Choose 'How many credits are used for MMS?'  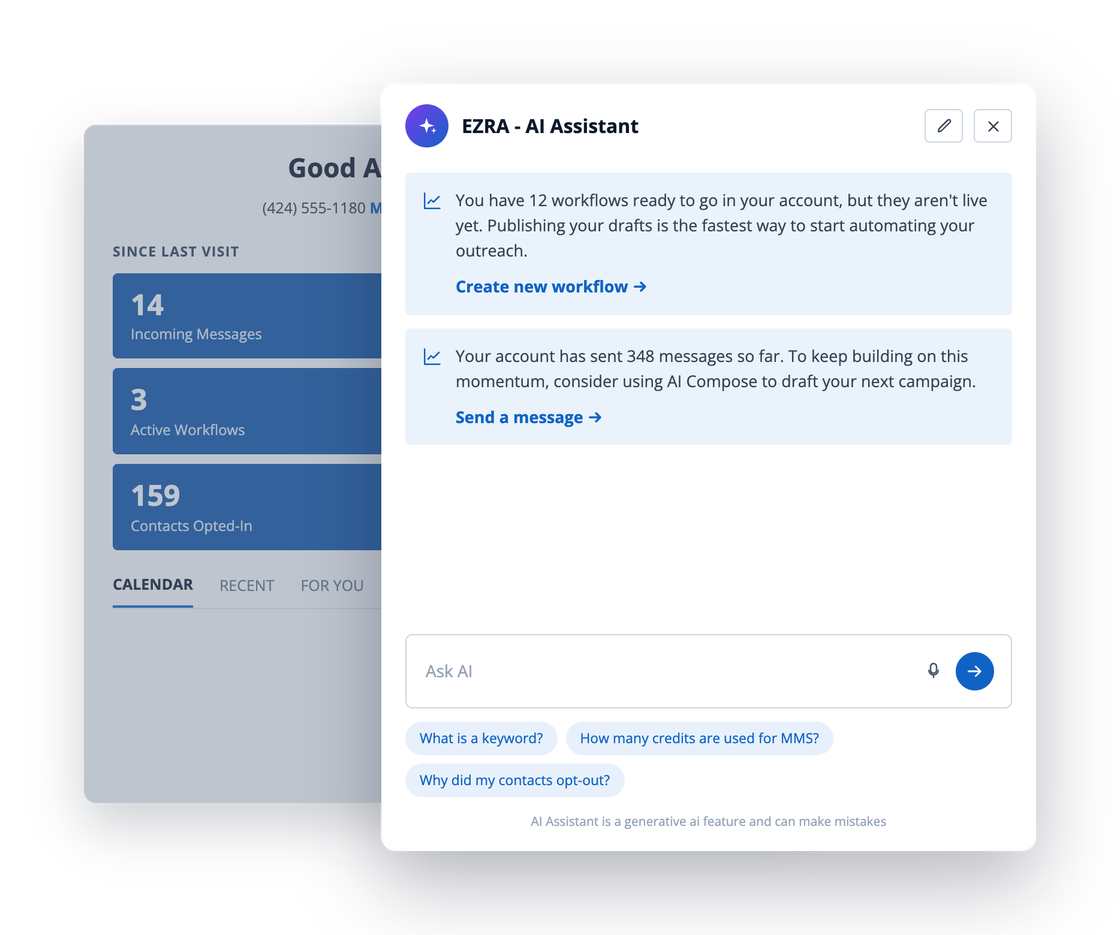[699, 738]
